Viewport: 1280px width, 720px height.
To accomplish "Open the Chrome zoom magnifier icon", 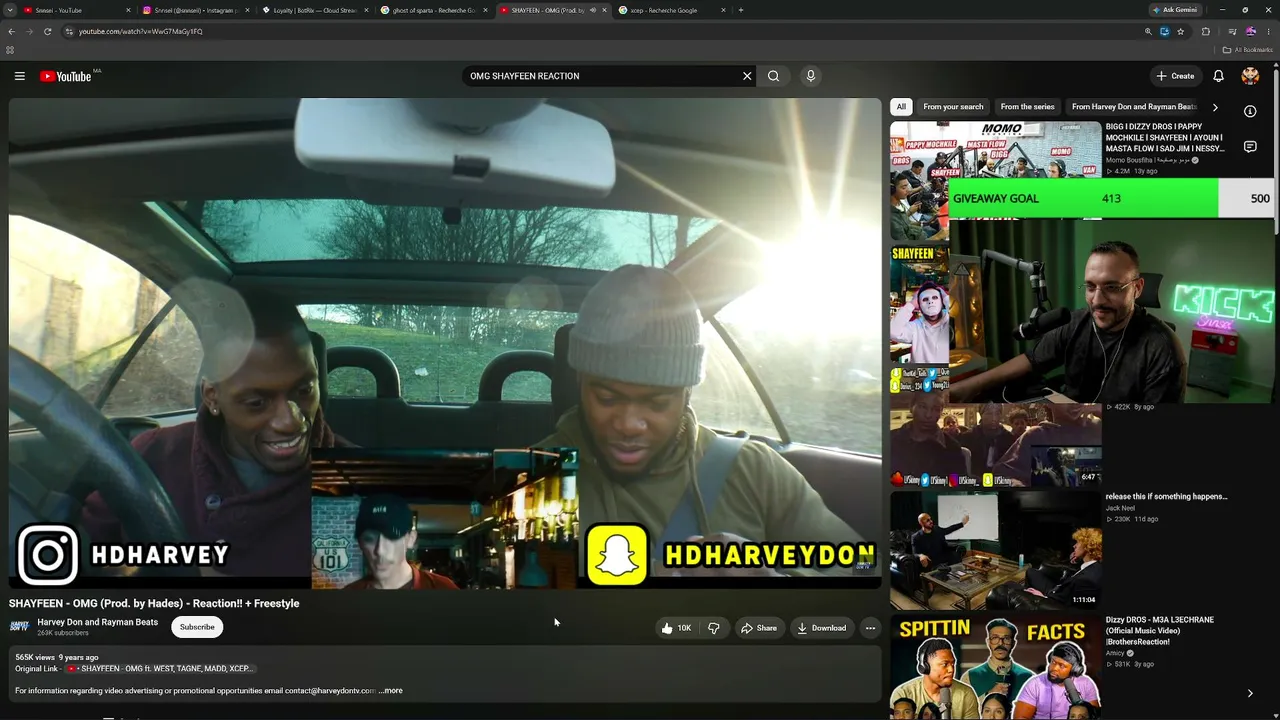I will pyautogui.click(x=1148, y=31).
